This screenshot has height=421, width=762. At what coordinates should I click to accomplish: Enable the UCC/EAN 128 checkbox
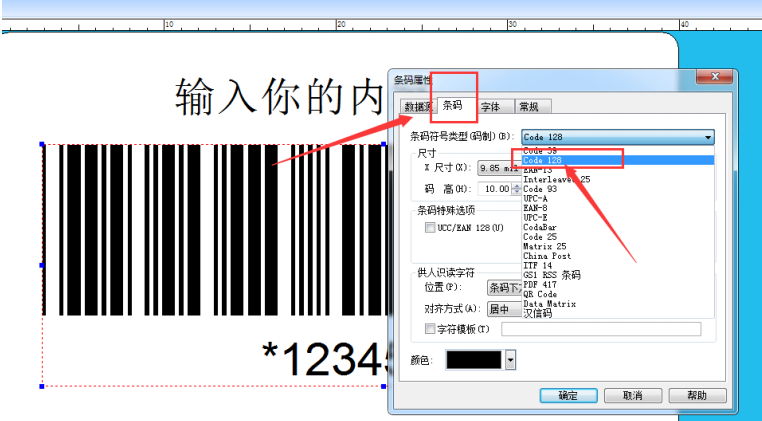430,228
